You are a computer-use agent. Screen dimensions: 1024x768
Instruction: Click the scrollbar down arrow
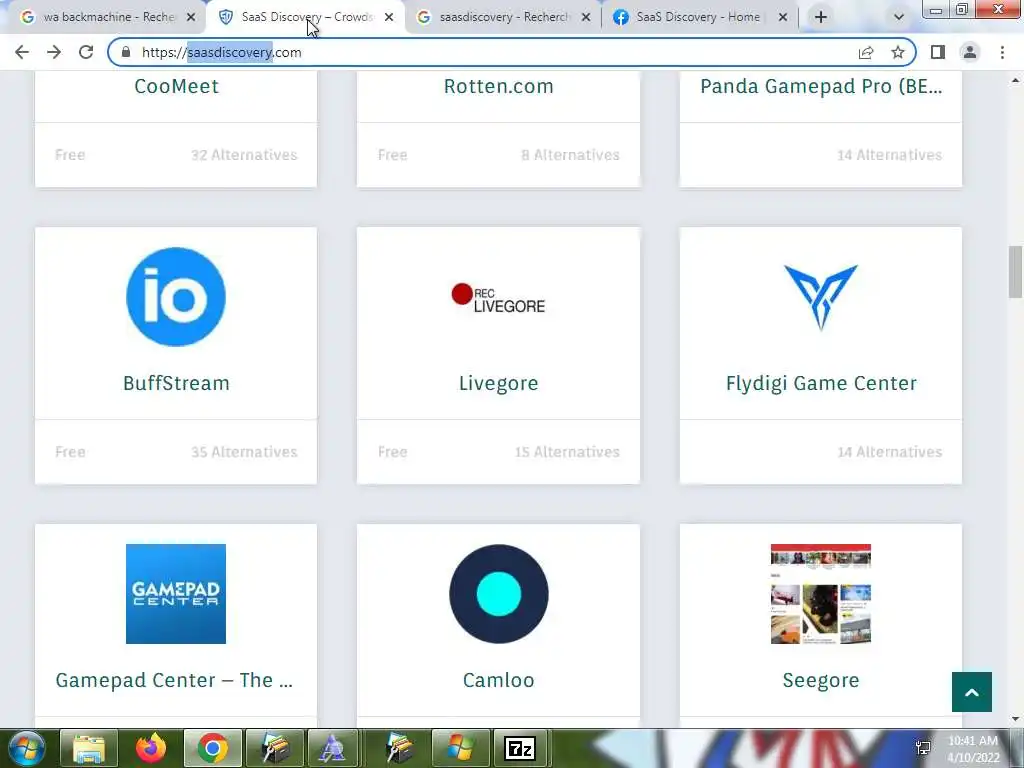click(x=1015, y=719)
